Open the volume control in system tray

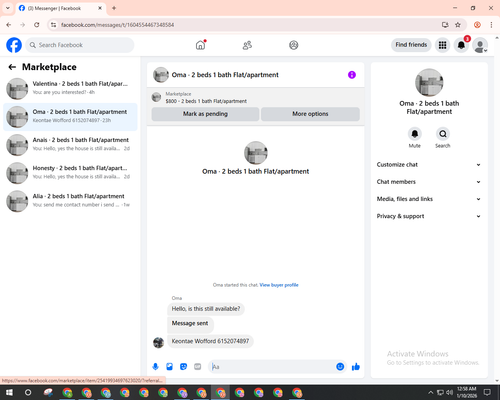point(450,392)
